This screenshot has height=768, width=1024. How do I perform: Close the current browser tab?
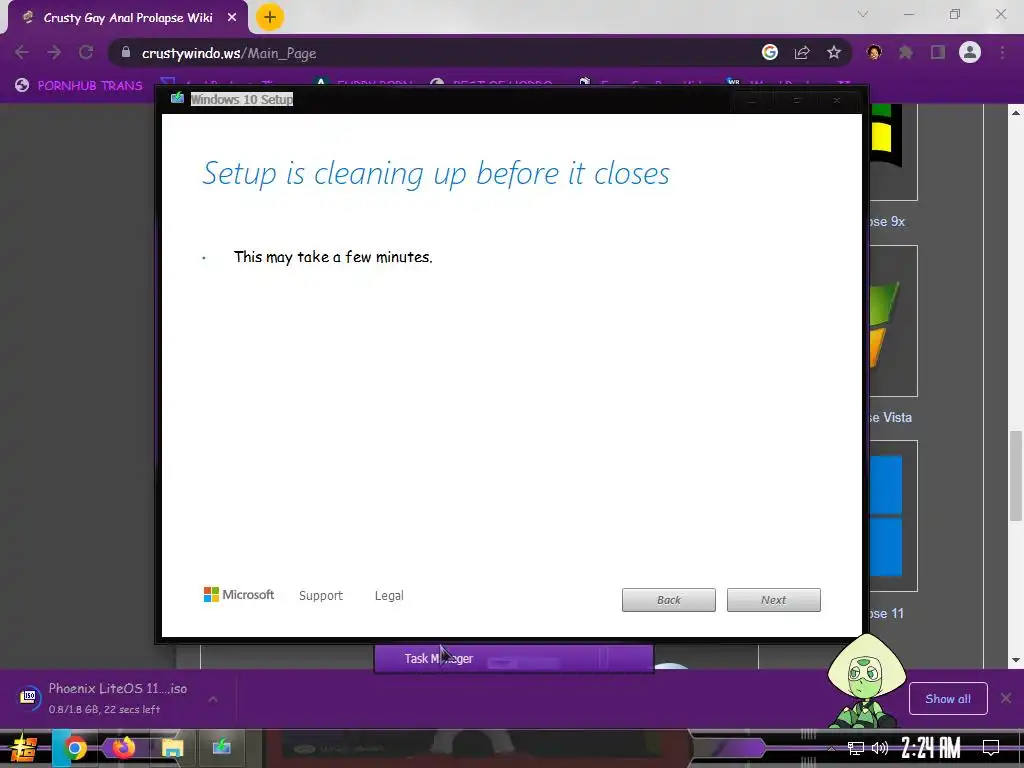click(232, 18)
